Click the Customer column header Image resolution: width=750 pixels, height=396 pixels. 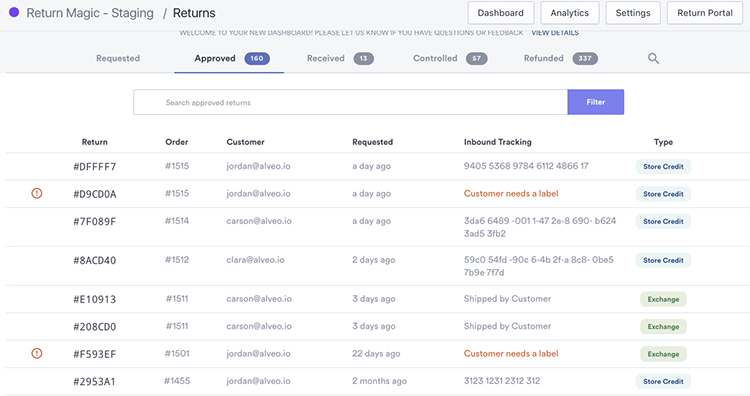pos(245,142)
